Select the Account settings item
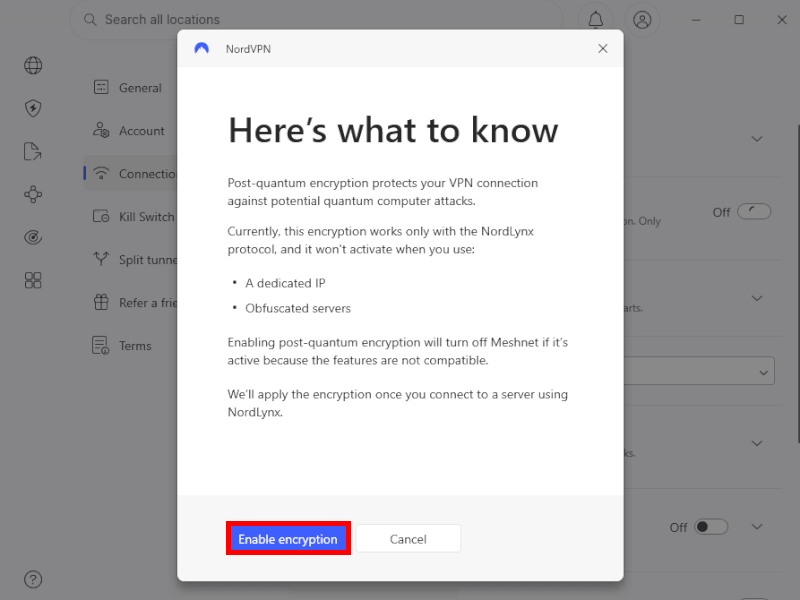The width and height of the screenshot is (800, 600). [130, 131]
